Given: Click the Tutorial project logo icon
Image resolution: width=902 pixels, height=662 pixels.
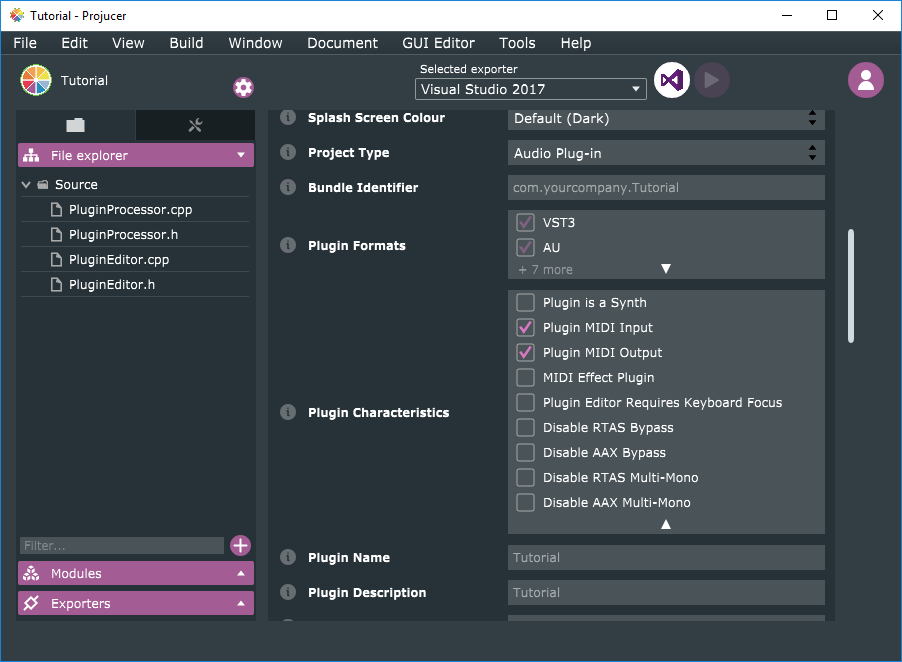Looking at the screenshot, I should (x=36, y=80).
